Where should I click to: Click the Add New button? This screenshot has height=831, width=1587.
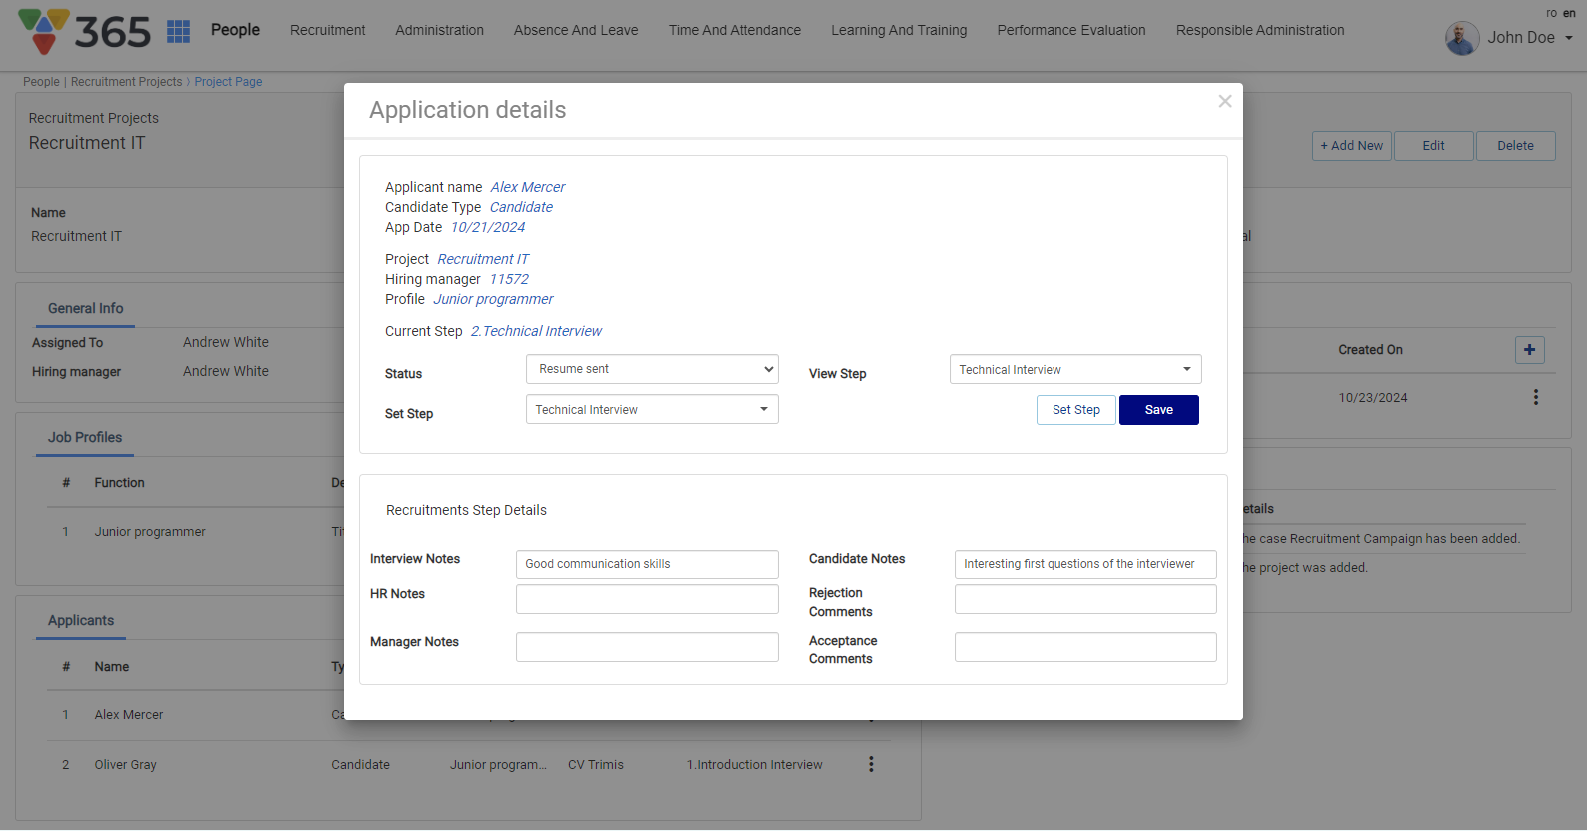click(1351, 146)
